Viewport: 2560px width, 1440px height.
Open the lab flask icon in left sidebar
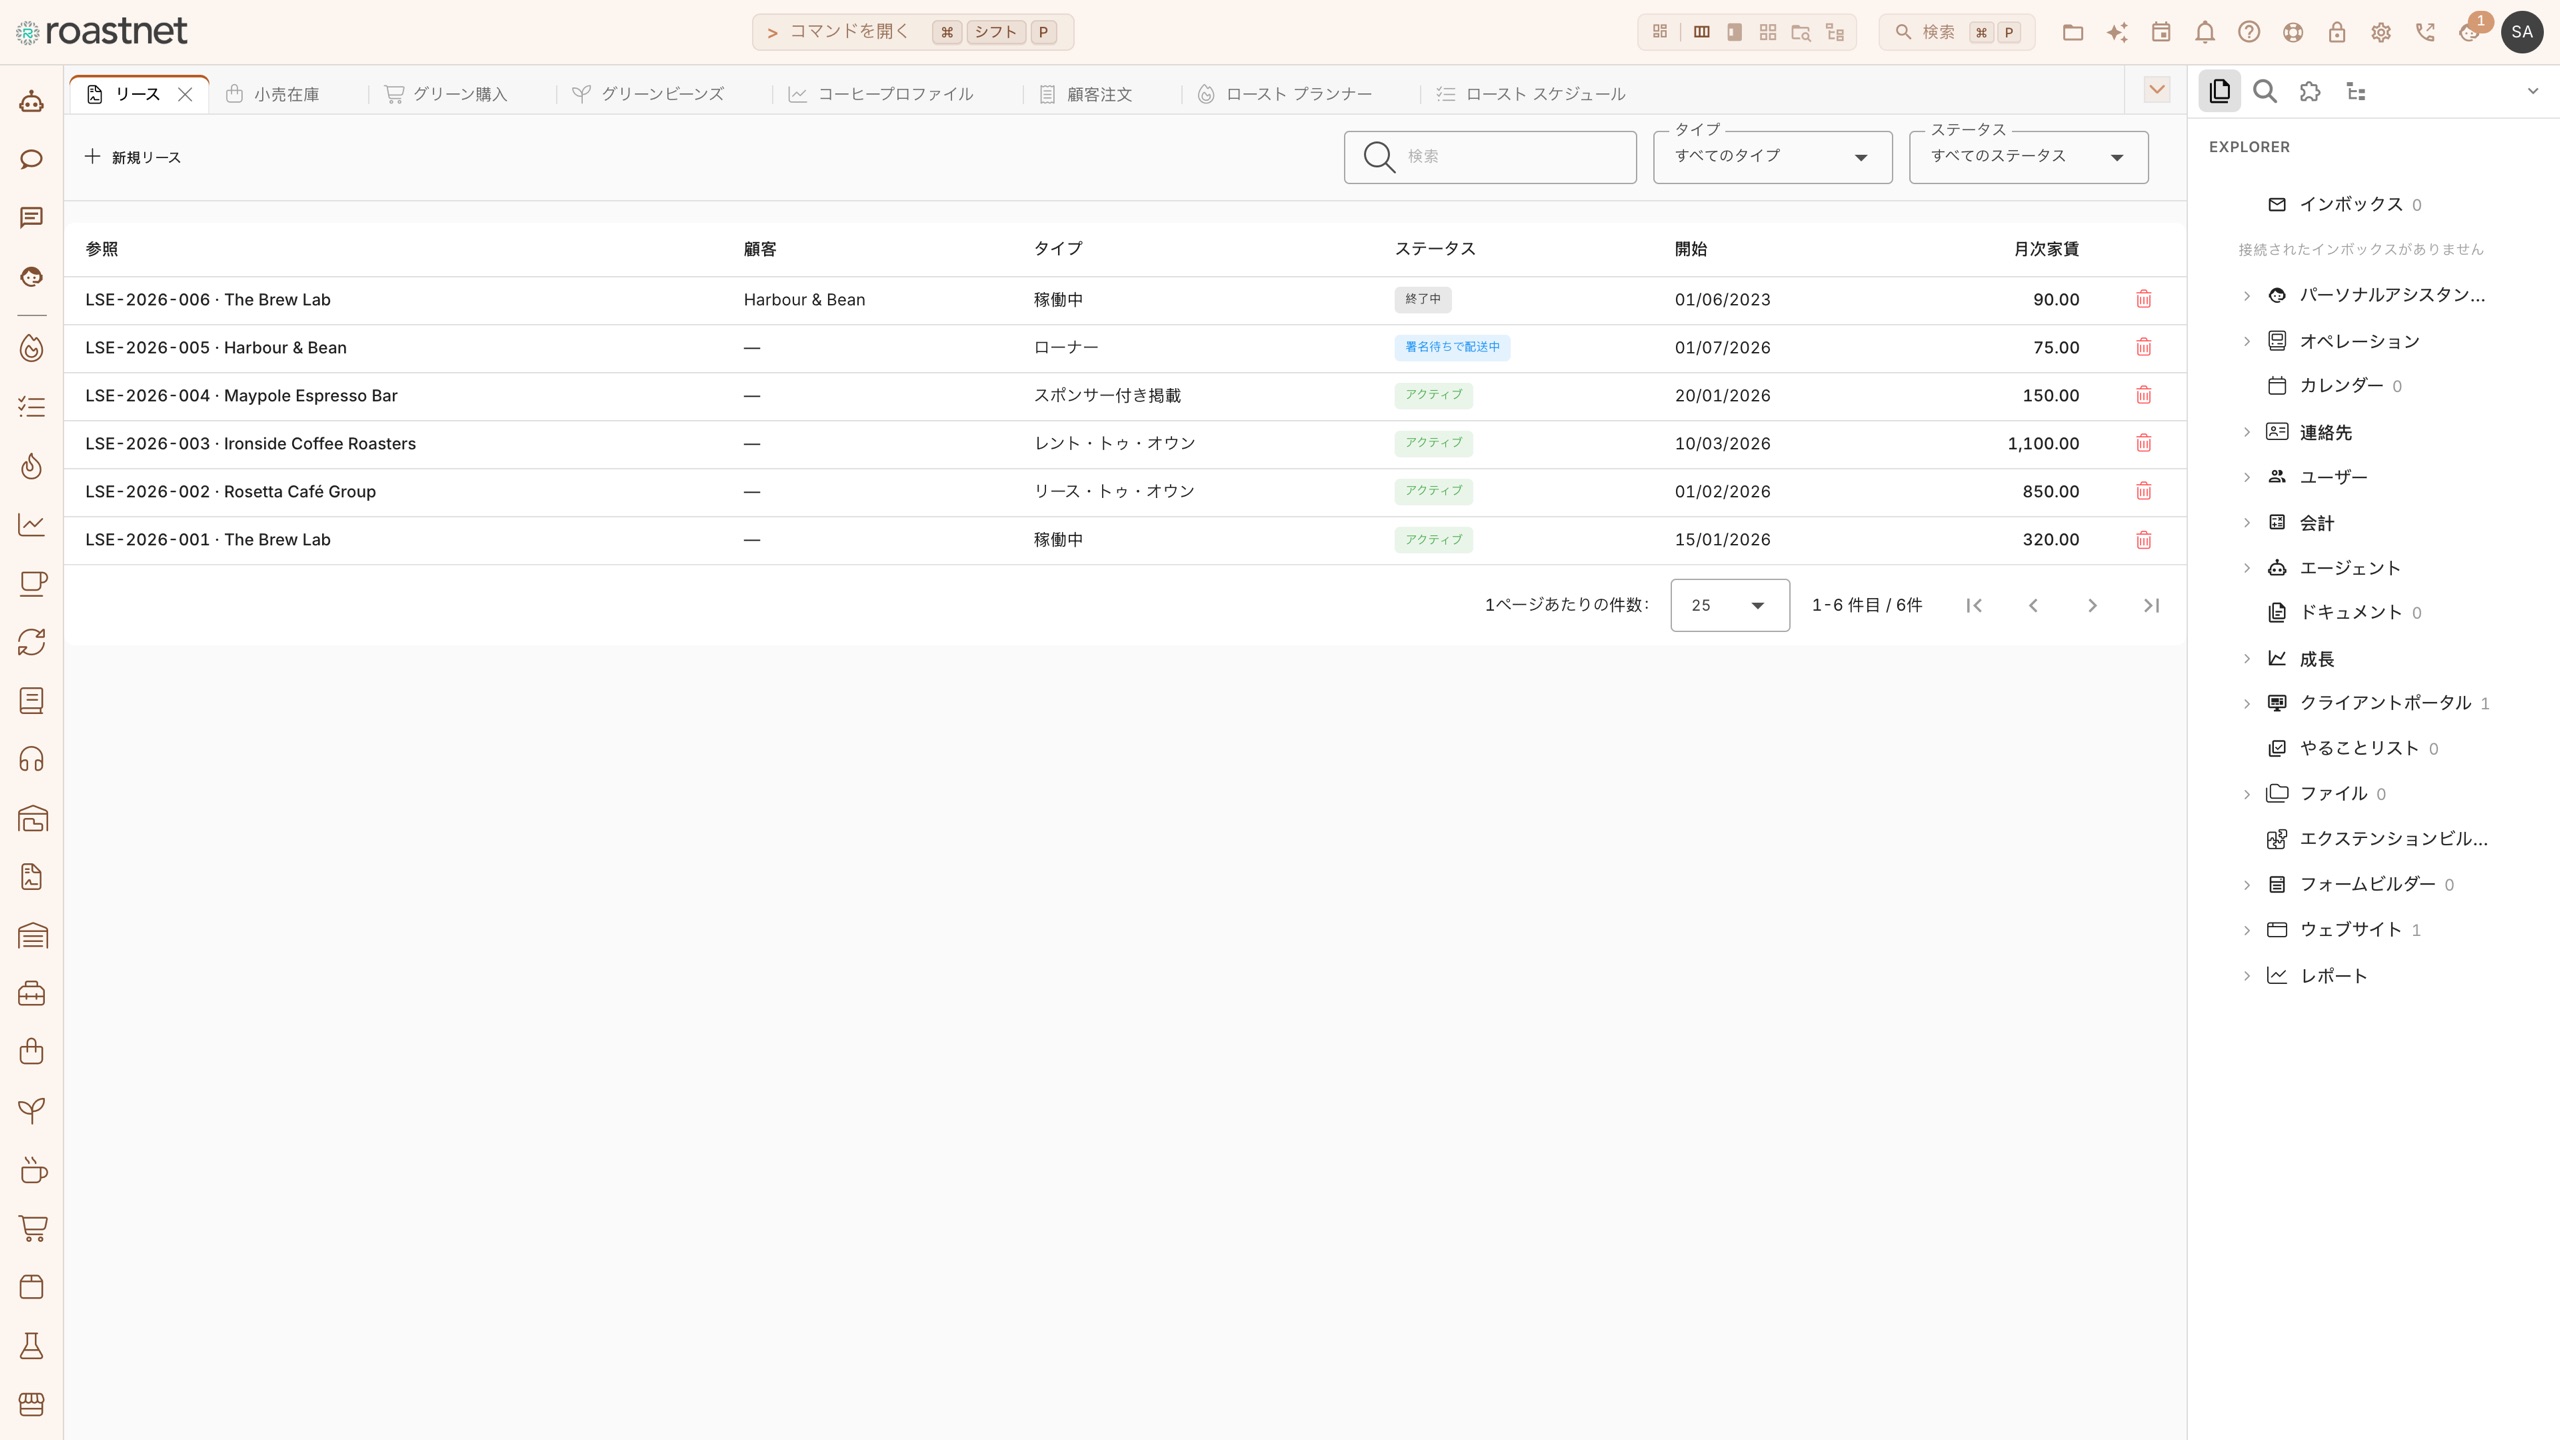pos(32,1346)
